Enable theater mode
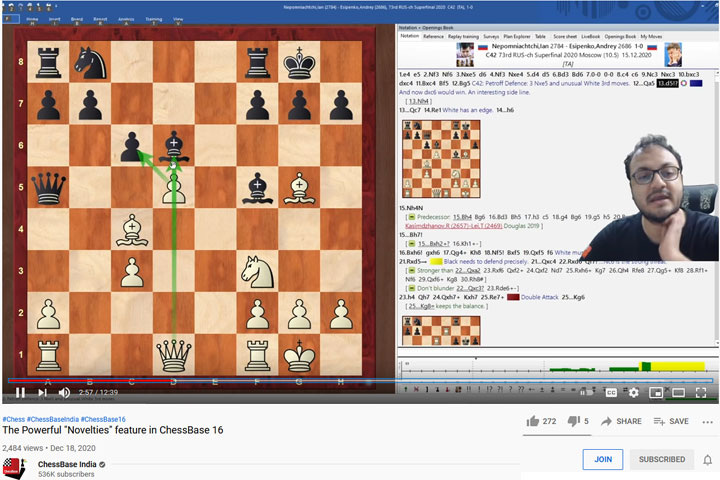Image resolution: width=720 pixels, height=480 pixels. coord(678,393)
